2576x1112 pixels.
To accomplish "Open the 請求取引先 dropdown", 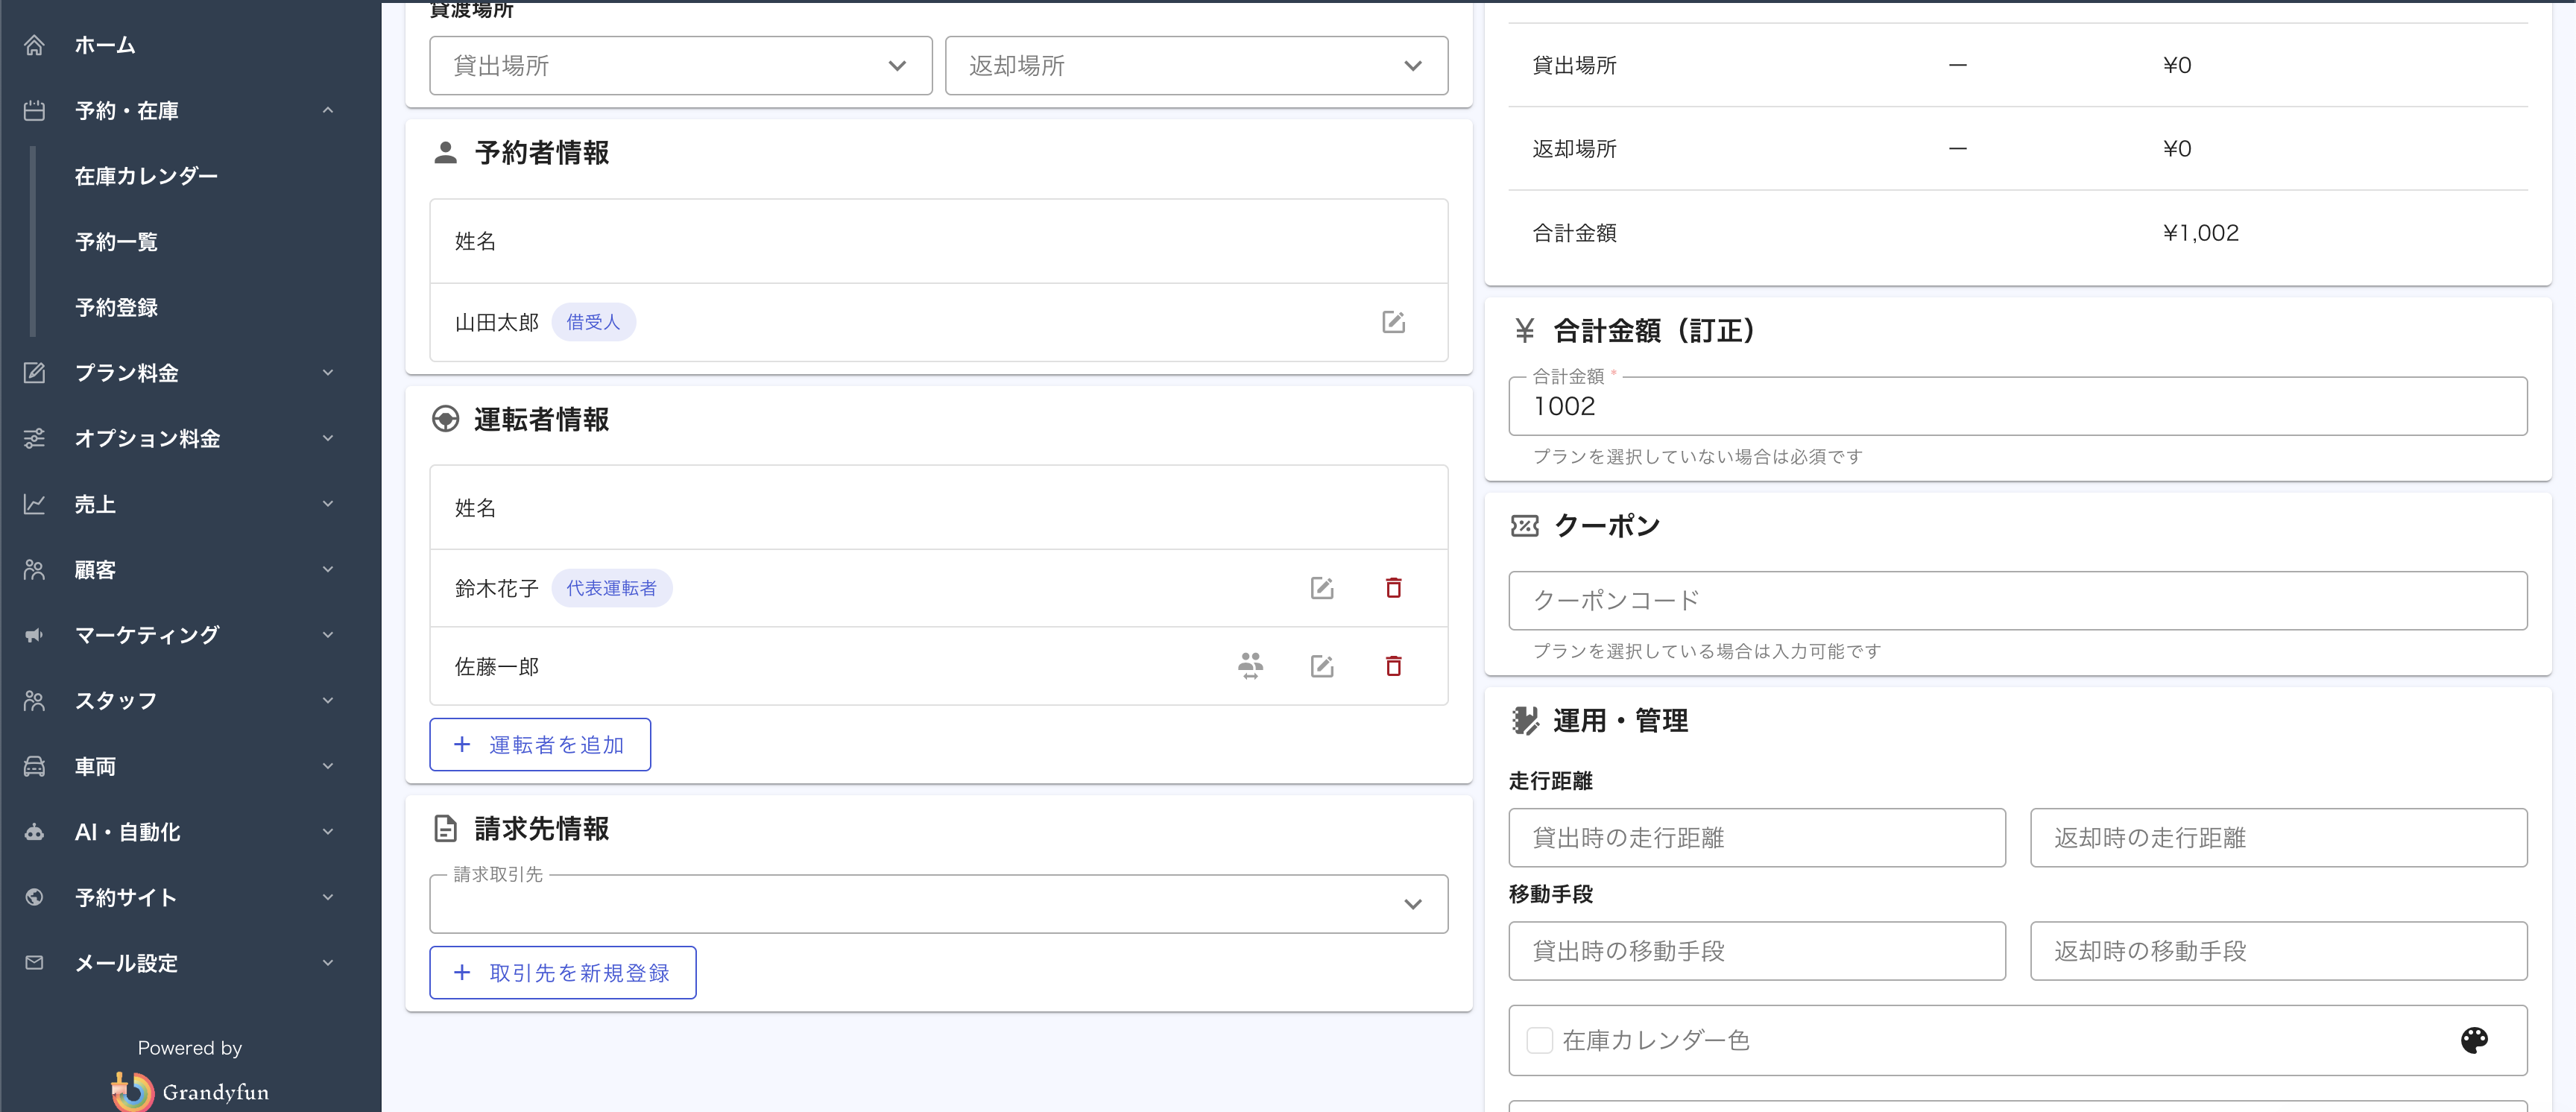I will point(939,904).
